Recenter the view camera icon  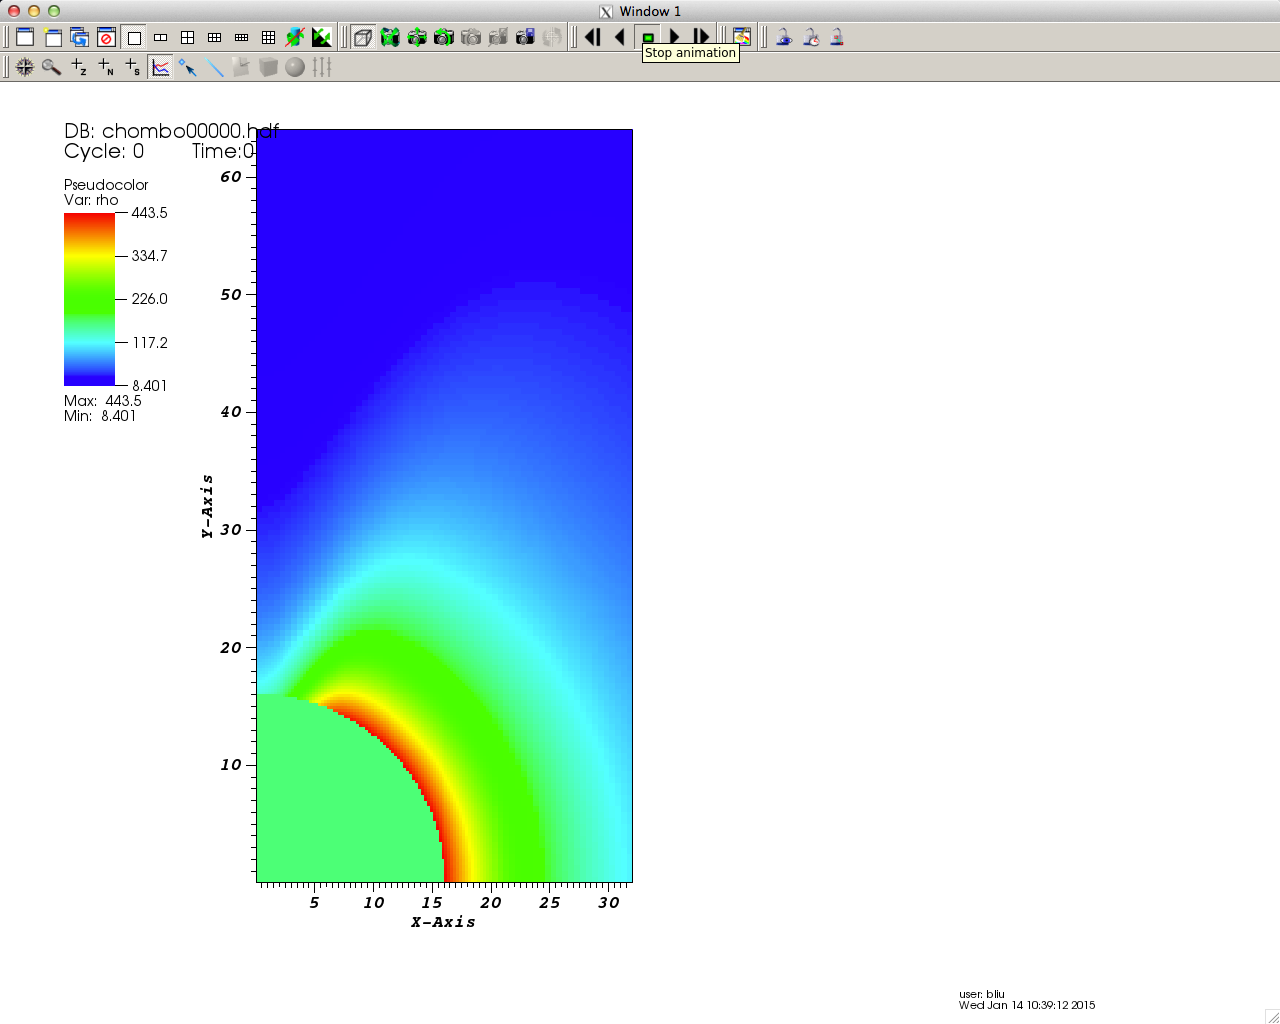(417, 37)
